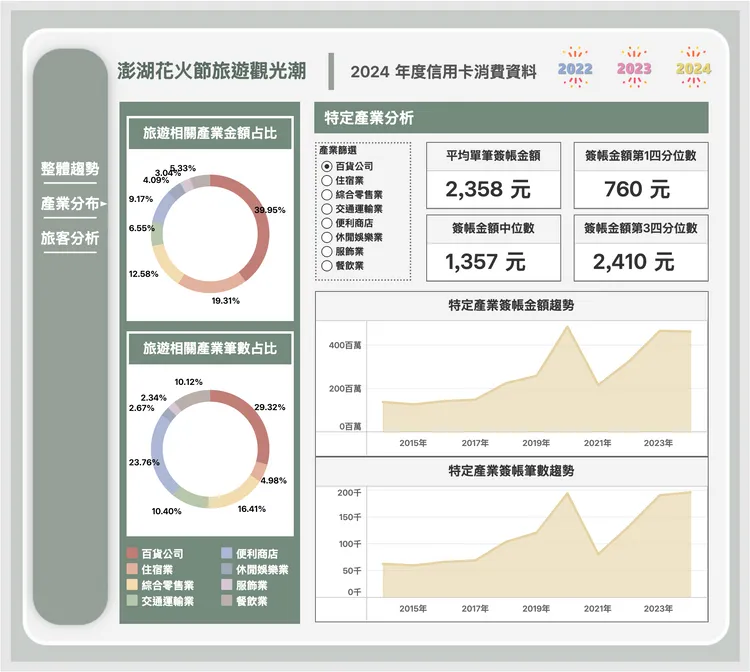Image resolution: width=750 pixels, height=672 pixels.
Task: Switch to the 2022 year firework icon
Action: (x=575, y=67)
